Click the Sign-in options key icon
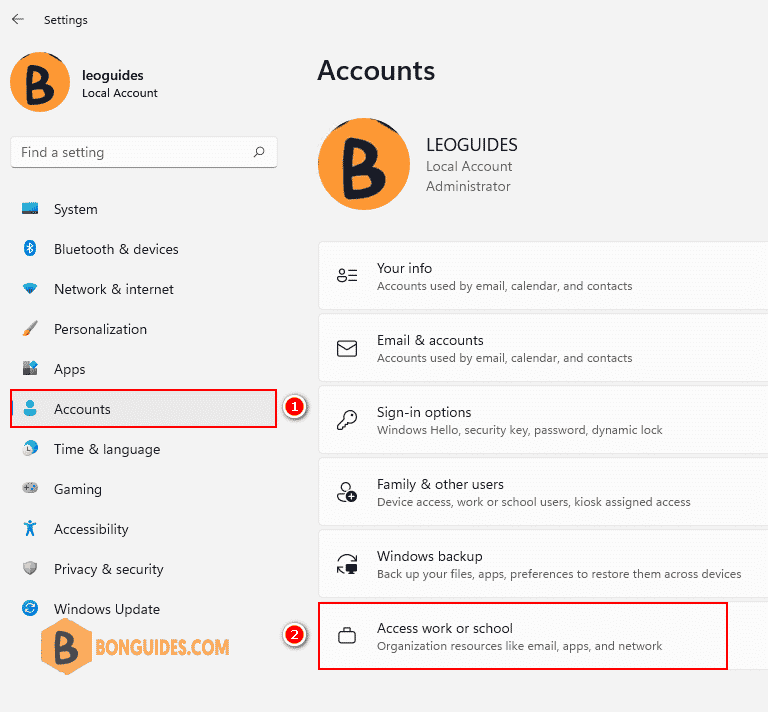768x712 pixels. (347, 420)
